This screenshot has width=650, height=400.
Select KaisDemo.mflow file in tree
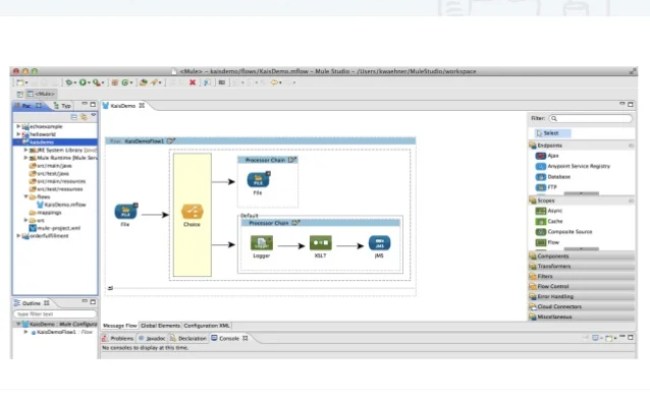[x=61, y=204]
